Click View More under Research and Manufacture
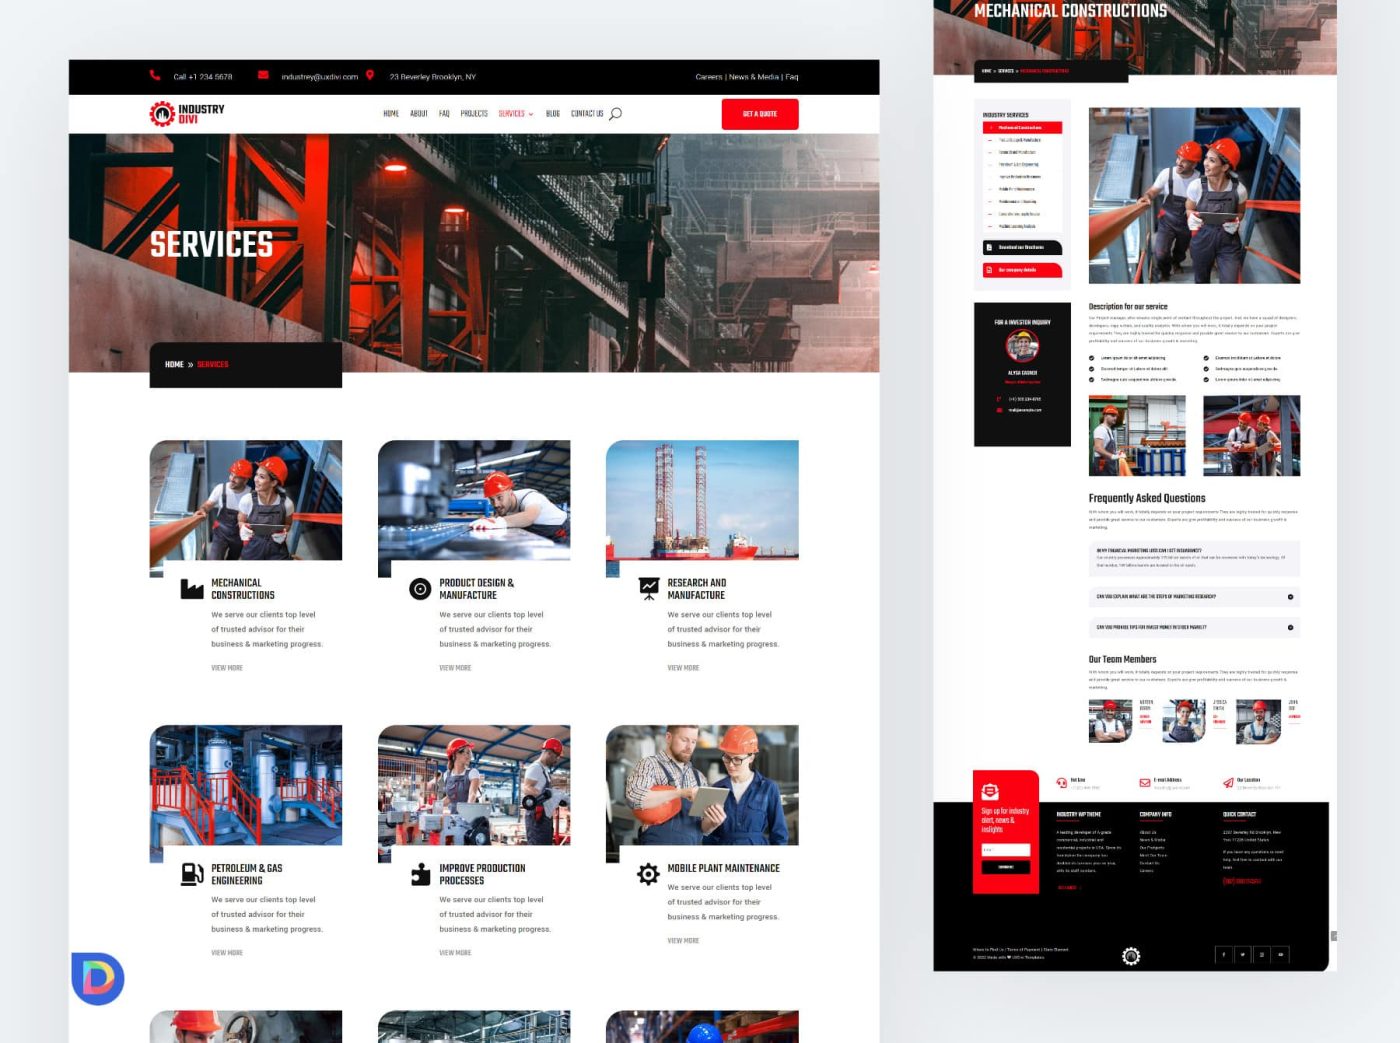 tap(683, 668)
